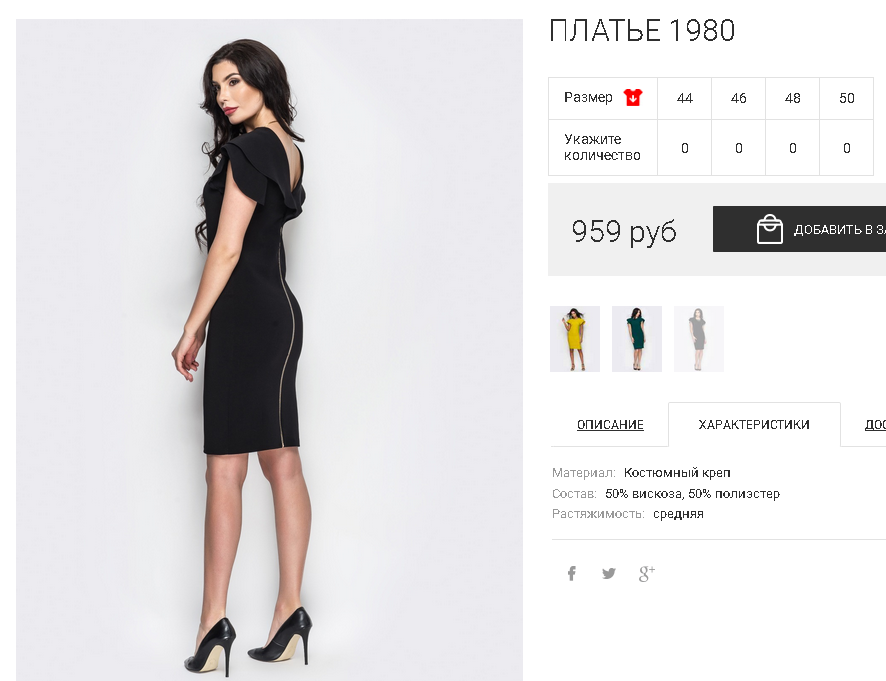Image resolution: width=886 pixels, height=681 pixels.
Task: Share the dress on Facebook
Action: pyautogui.click(x=572, y=574)
